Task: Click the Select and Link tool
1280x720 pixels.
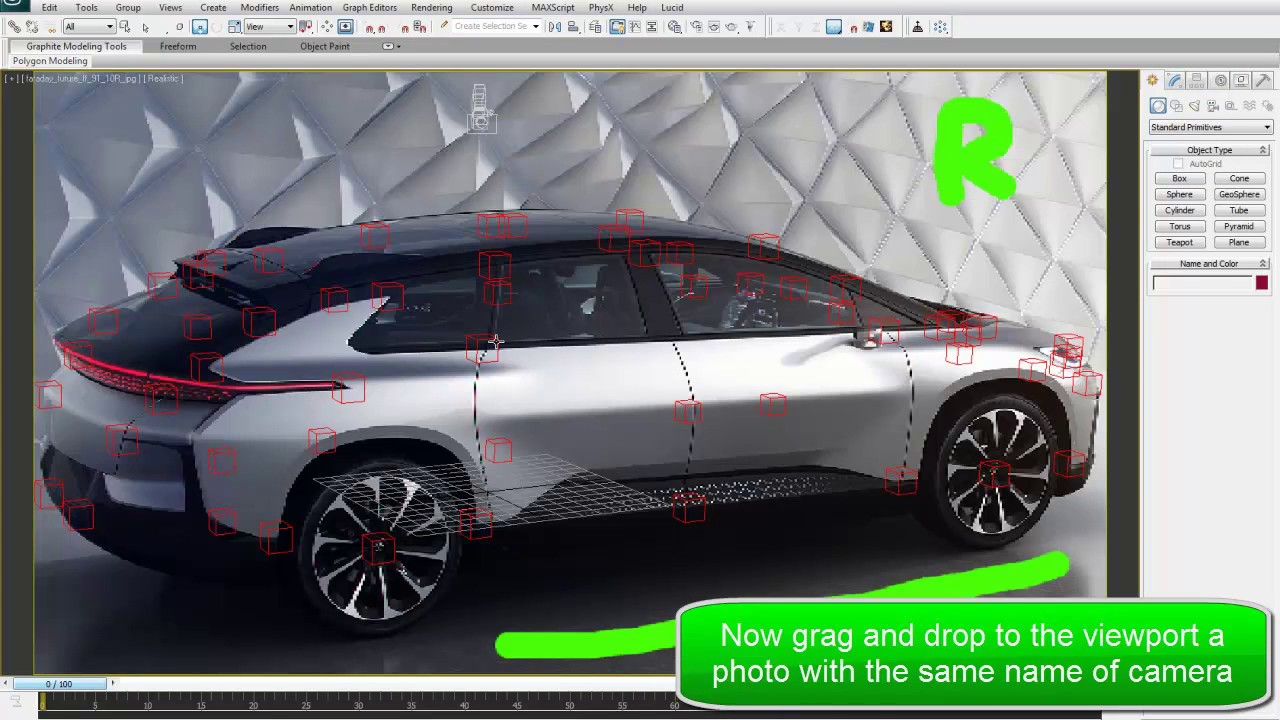Action: point(14,27)
